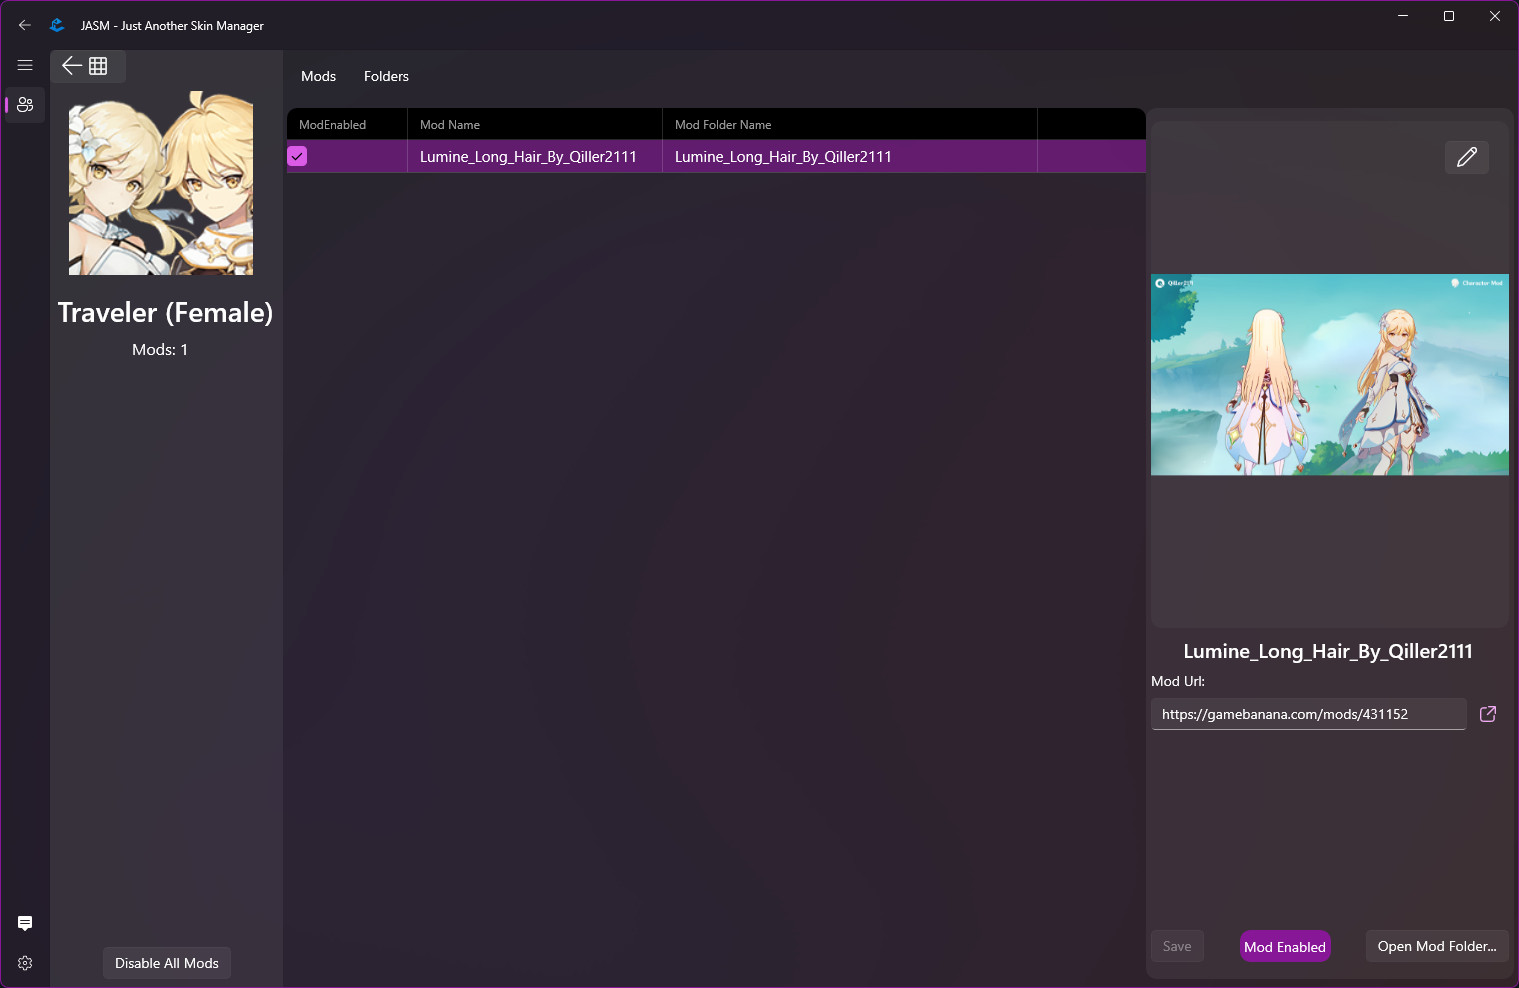Click the Traveler (Female) character portrait
1519x988 pixels.
pos(160,183)
